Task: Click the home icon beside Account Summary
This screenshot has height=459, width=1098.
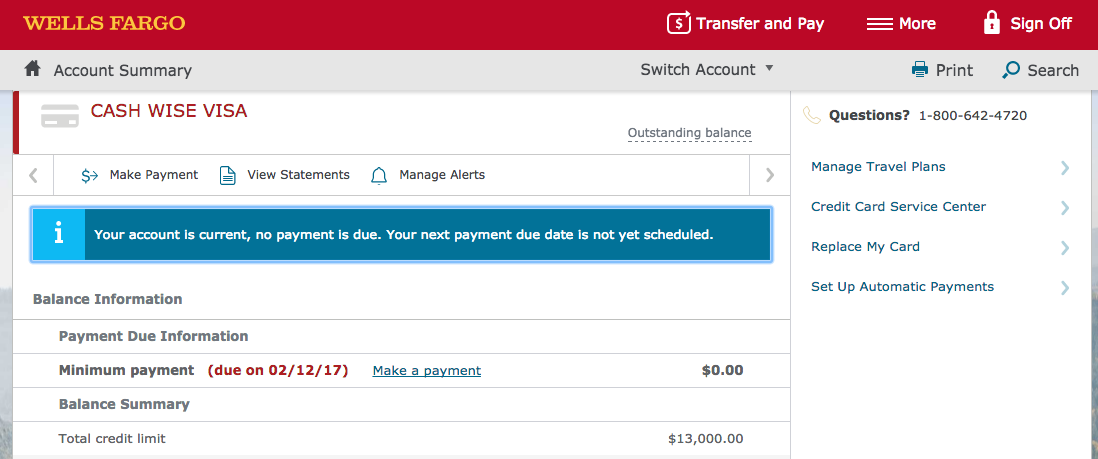Action: point(32,69)
